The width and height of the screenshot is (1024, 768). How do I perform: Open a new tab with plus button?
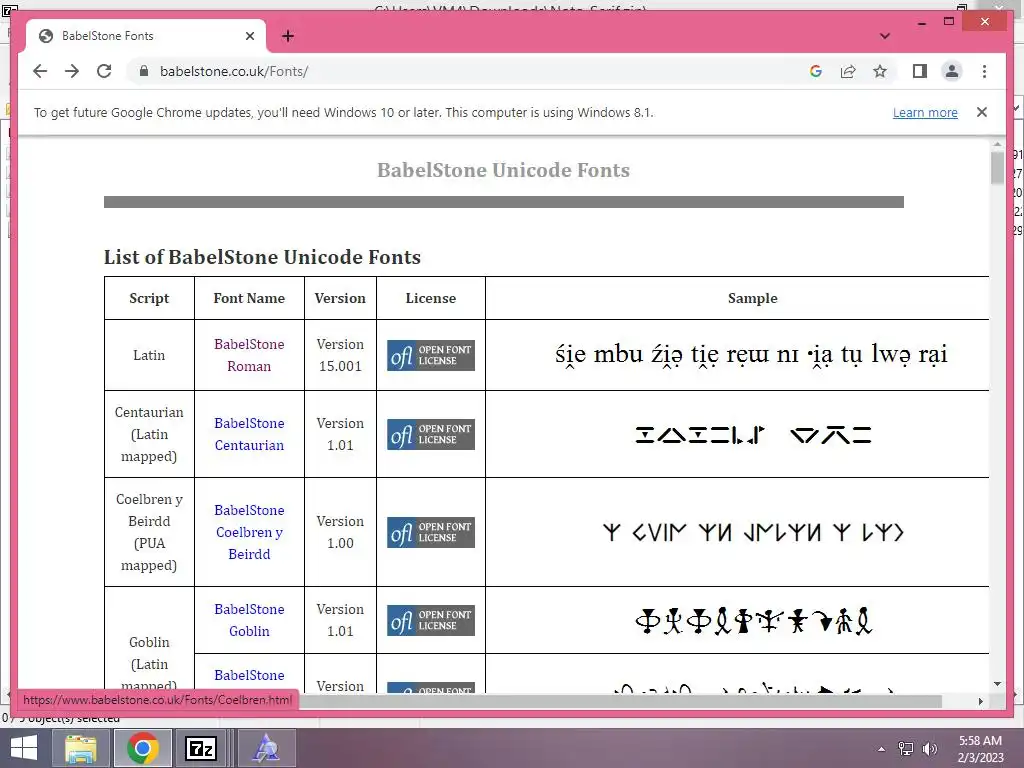click(288, 36)
